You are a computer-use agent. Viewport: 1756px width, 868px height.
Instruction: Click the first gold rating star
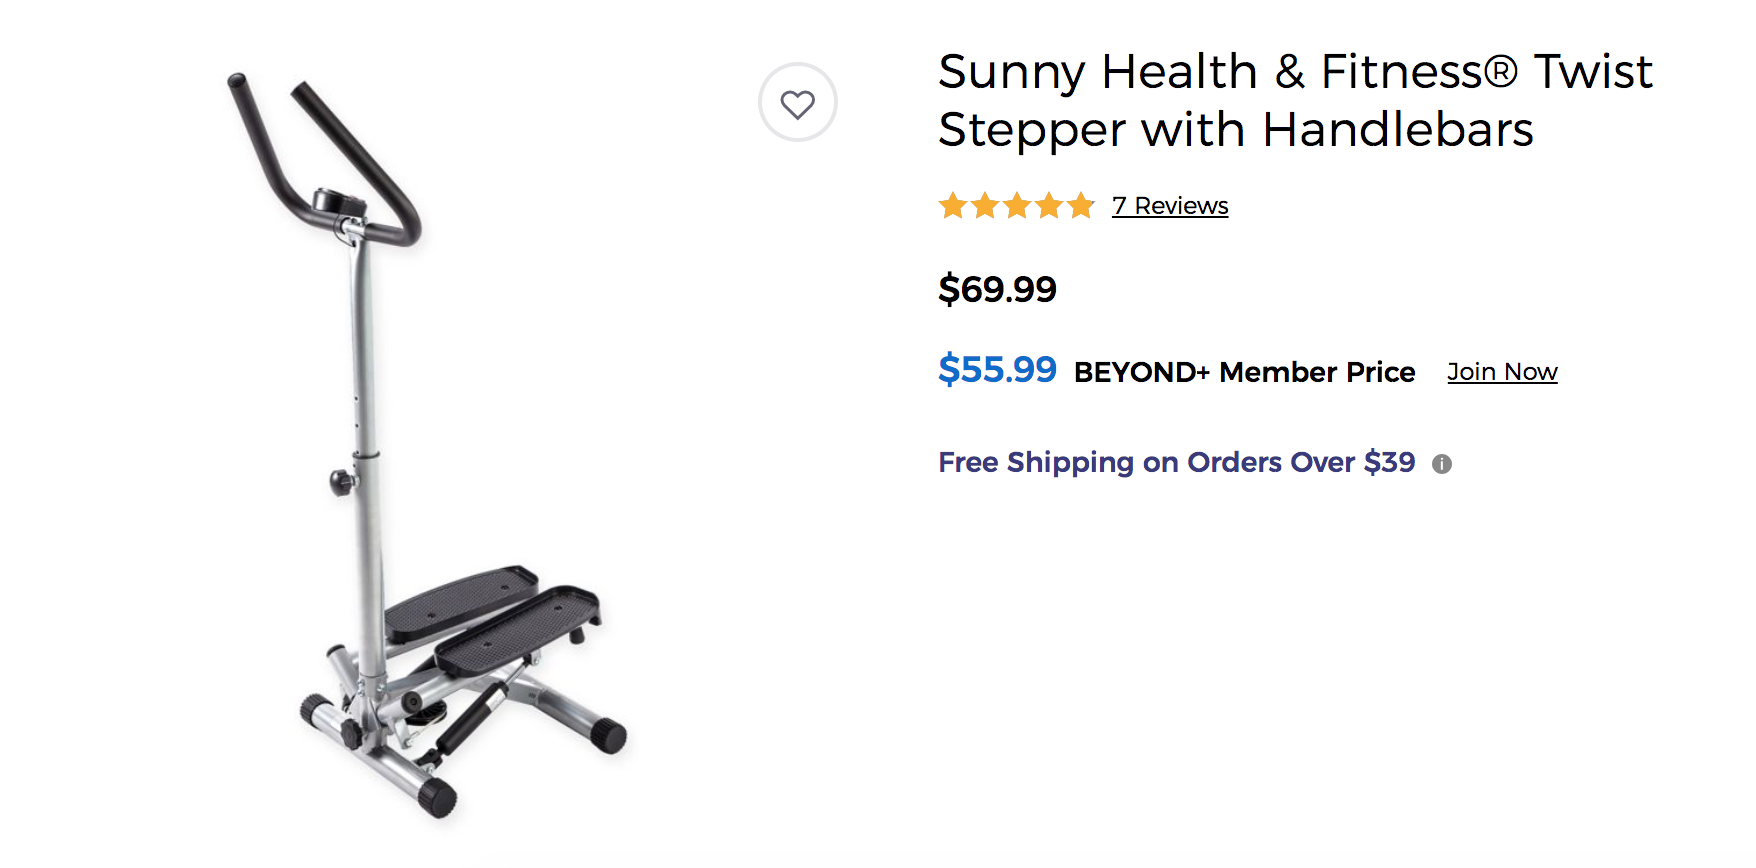pos(953,206)
